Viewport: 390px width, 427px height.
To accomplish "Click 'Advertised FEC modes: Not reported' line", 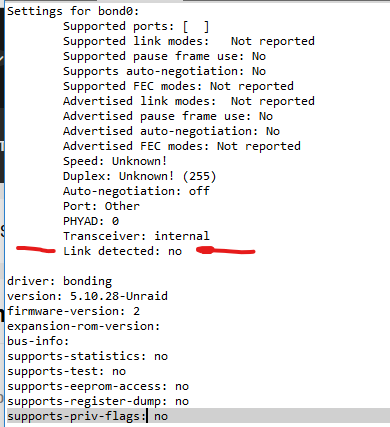I will [x=182, y=146].
